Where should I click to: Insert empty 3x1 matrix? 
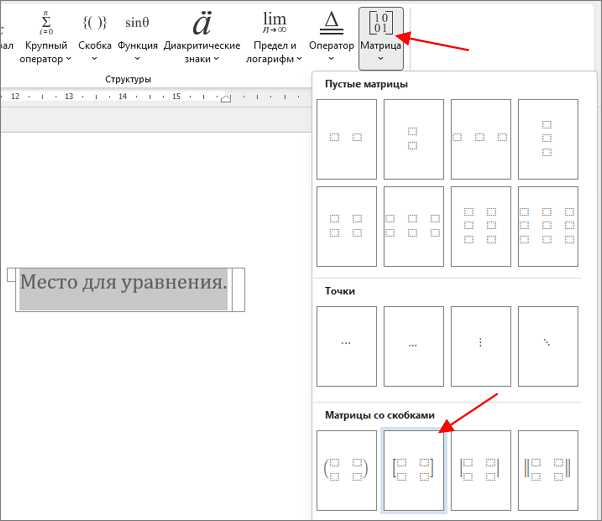pyautogui.click(x=548, y=139)
